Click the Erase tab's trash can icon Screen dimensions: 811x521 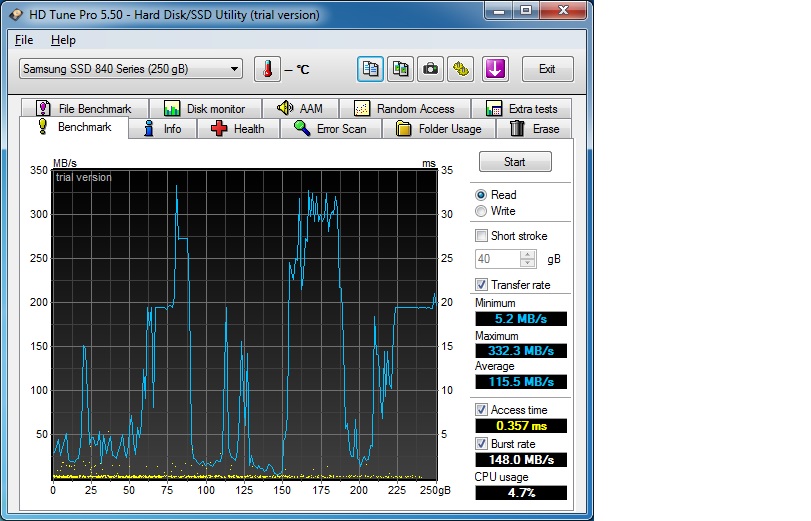coord(517,128)
